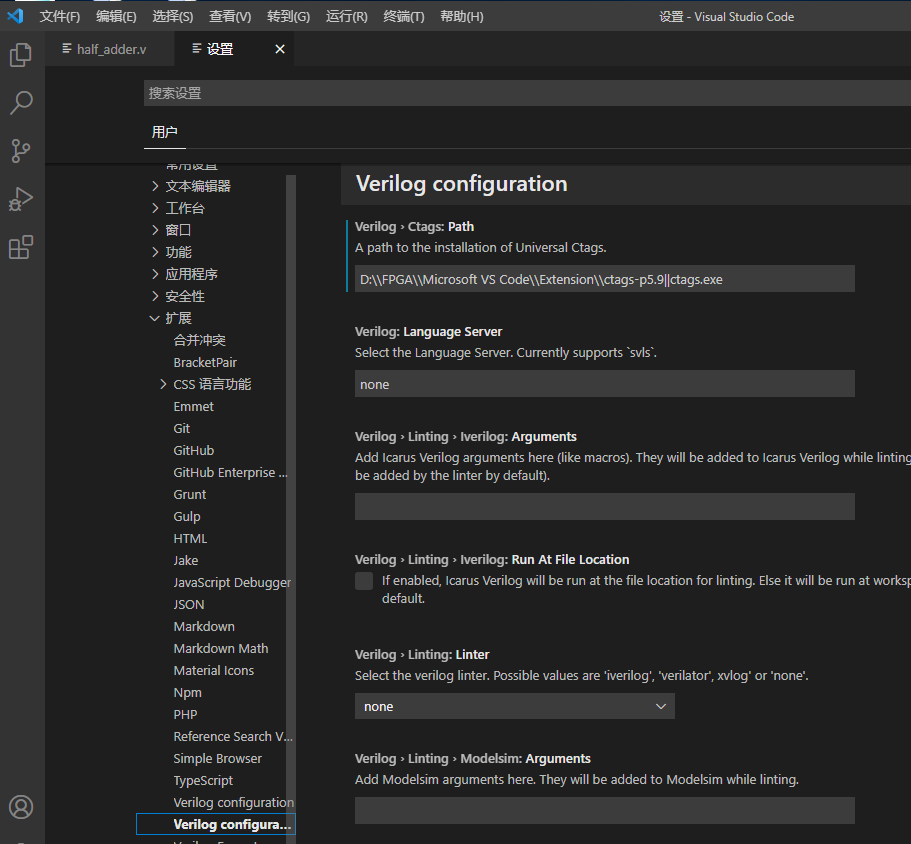
Task: Select JSON in the settings tree
Action: pos(189,605)
